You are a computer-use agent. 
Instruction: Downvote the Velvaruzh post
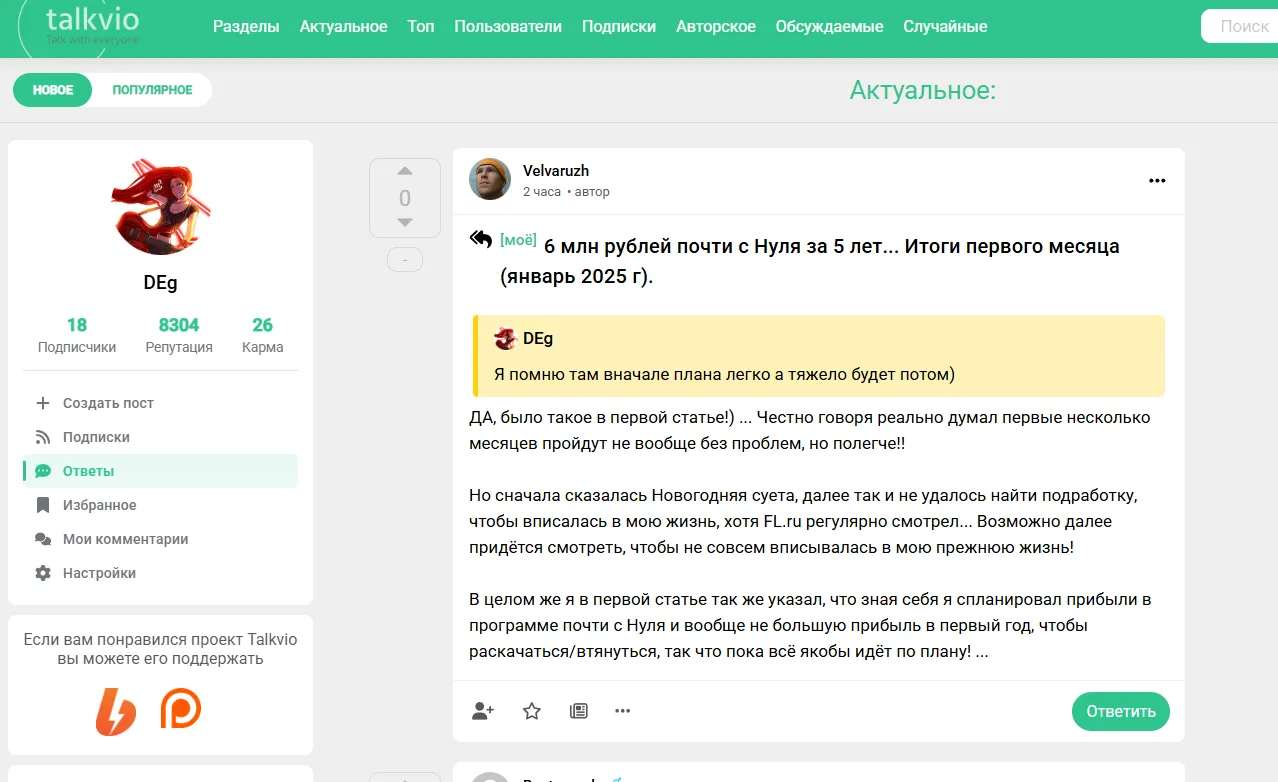pos(405,222)
